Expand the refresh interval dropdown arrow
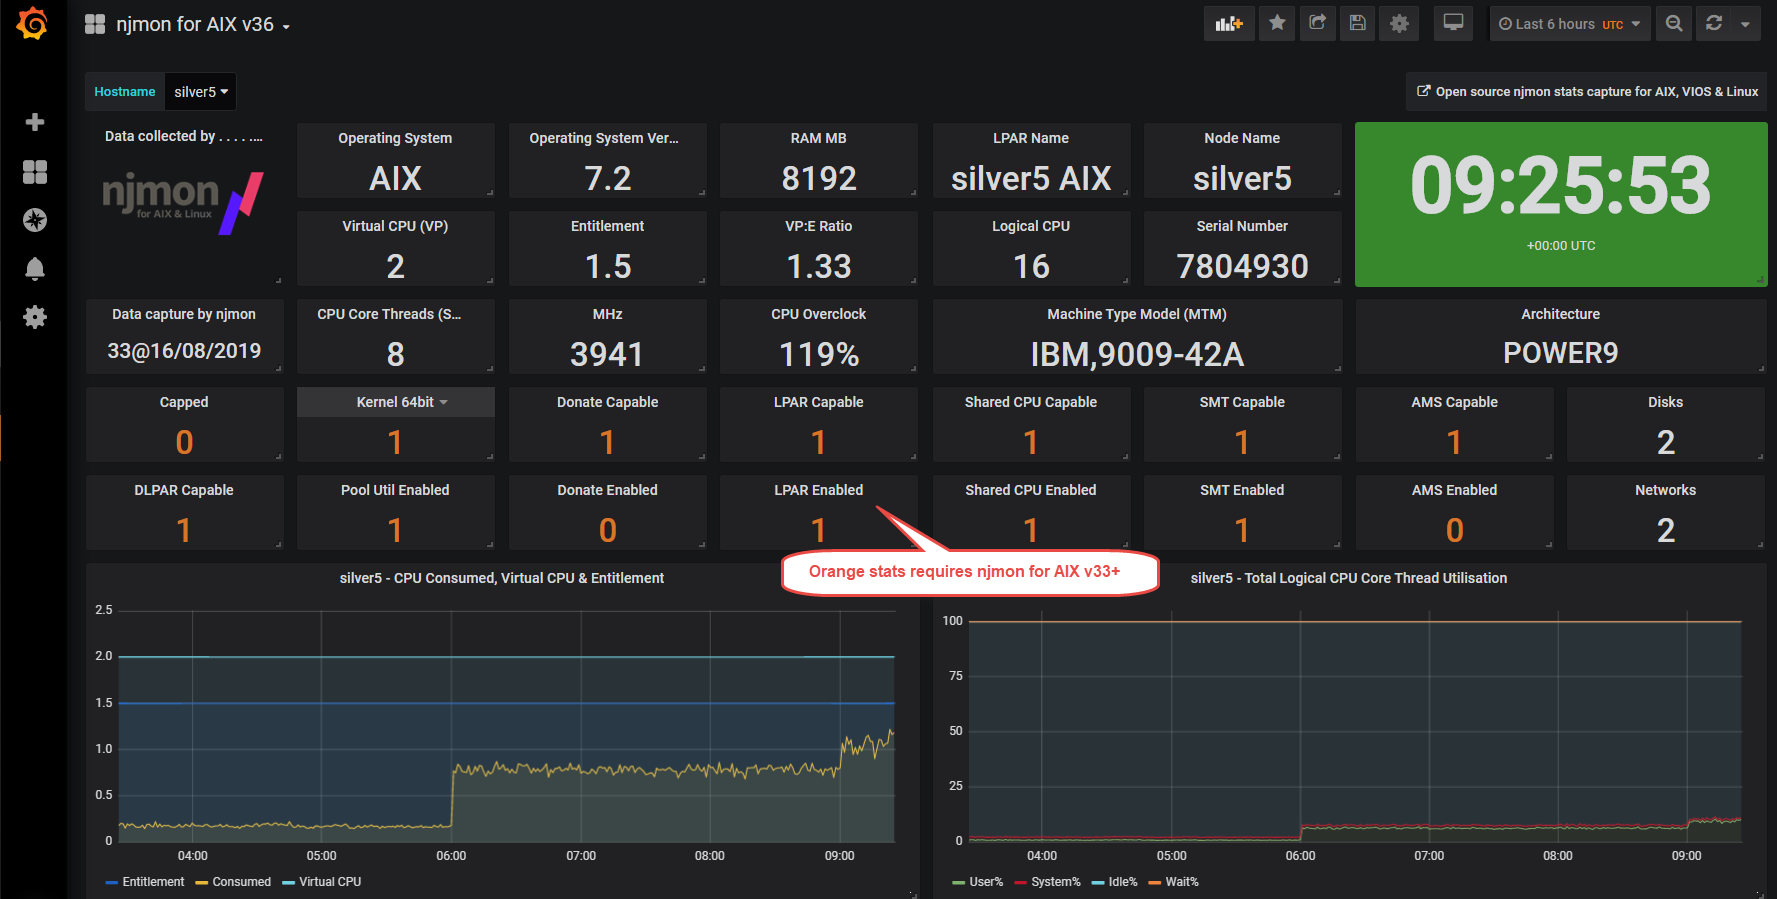This screenshot has width=1777, height=899. pos(1745,24)
